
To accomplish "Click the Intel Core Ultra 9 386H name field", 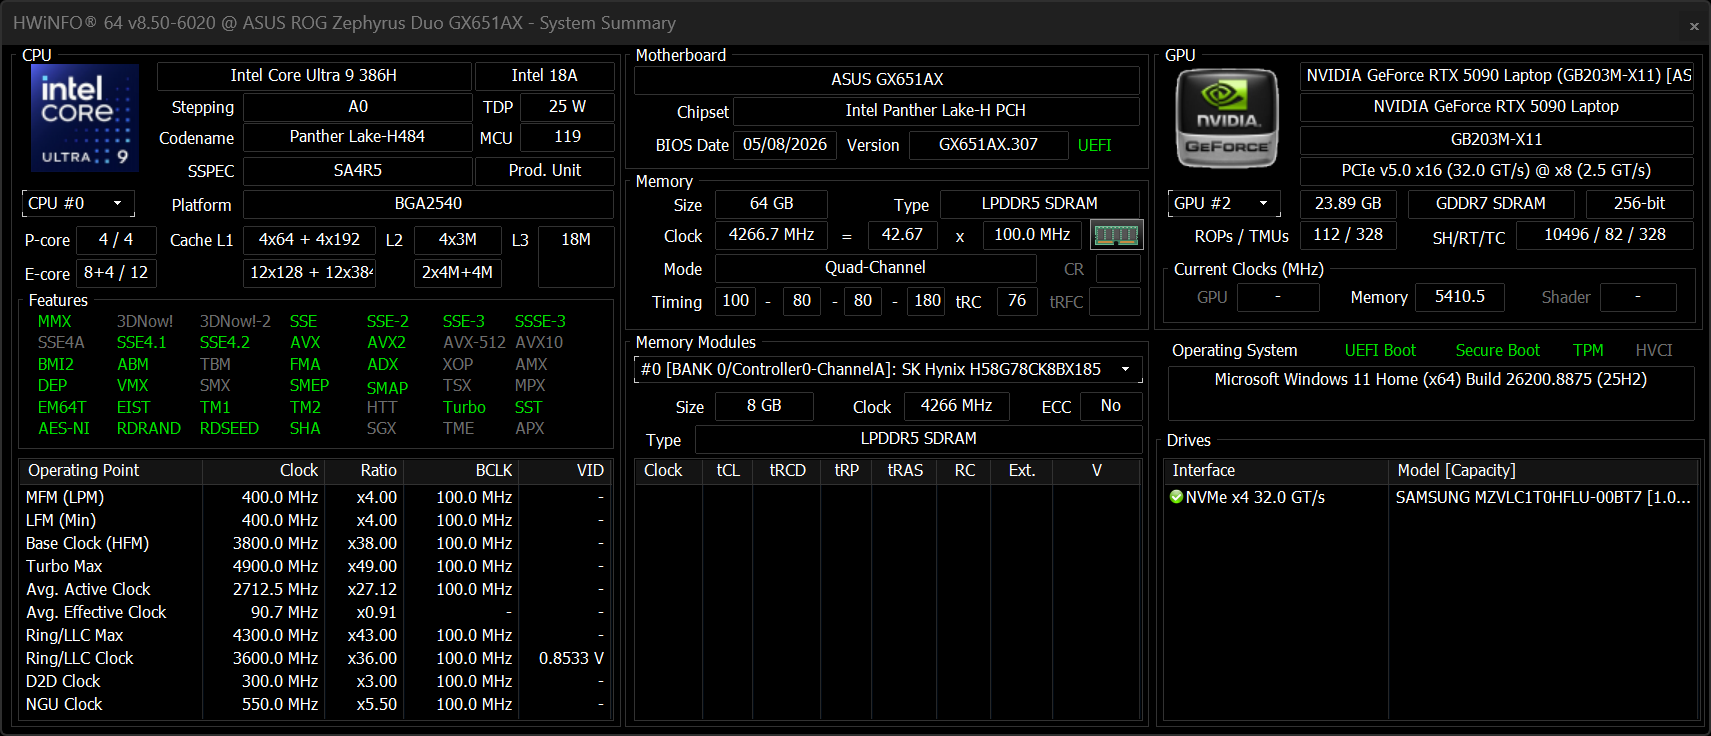I will pyautogui.click(x=314, y=76).
